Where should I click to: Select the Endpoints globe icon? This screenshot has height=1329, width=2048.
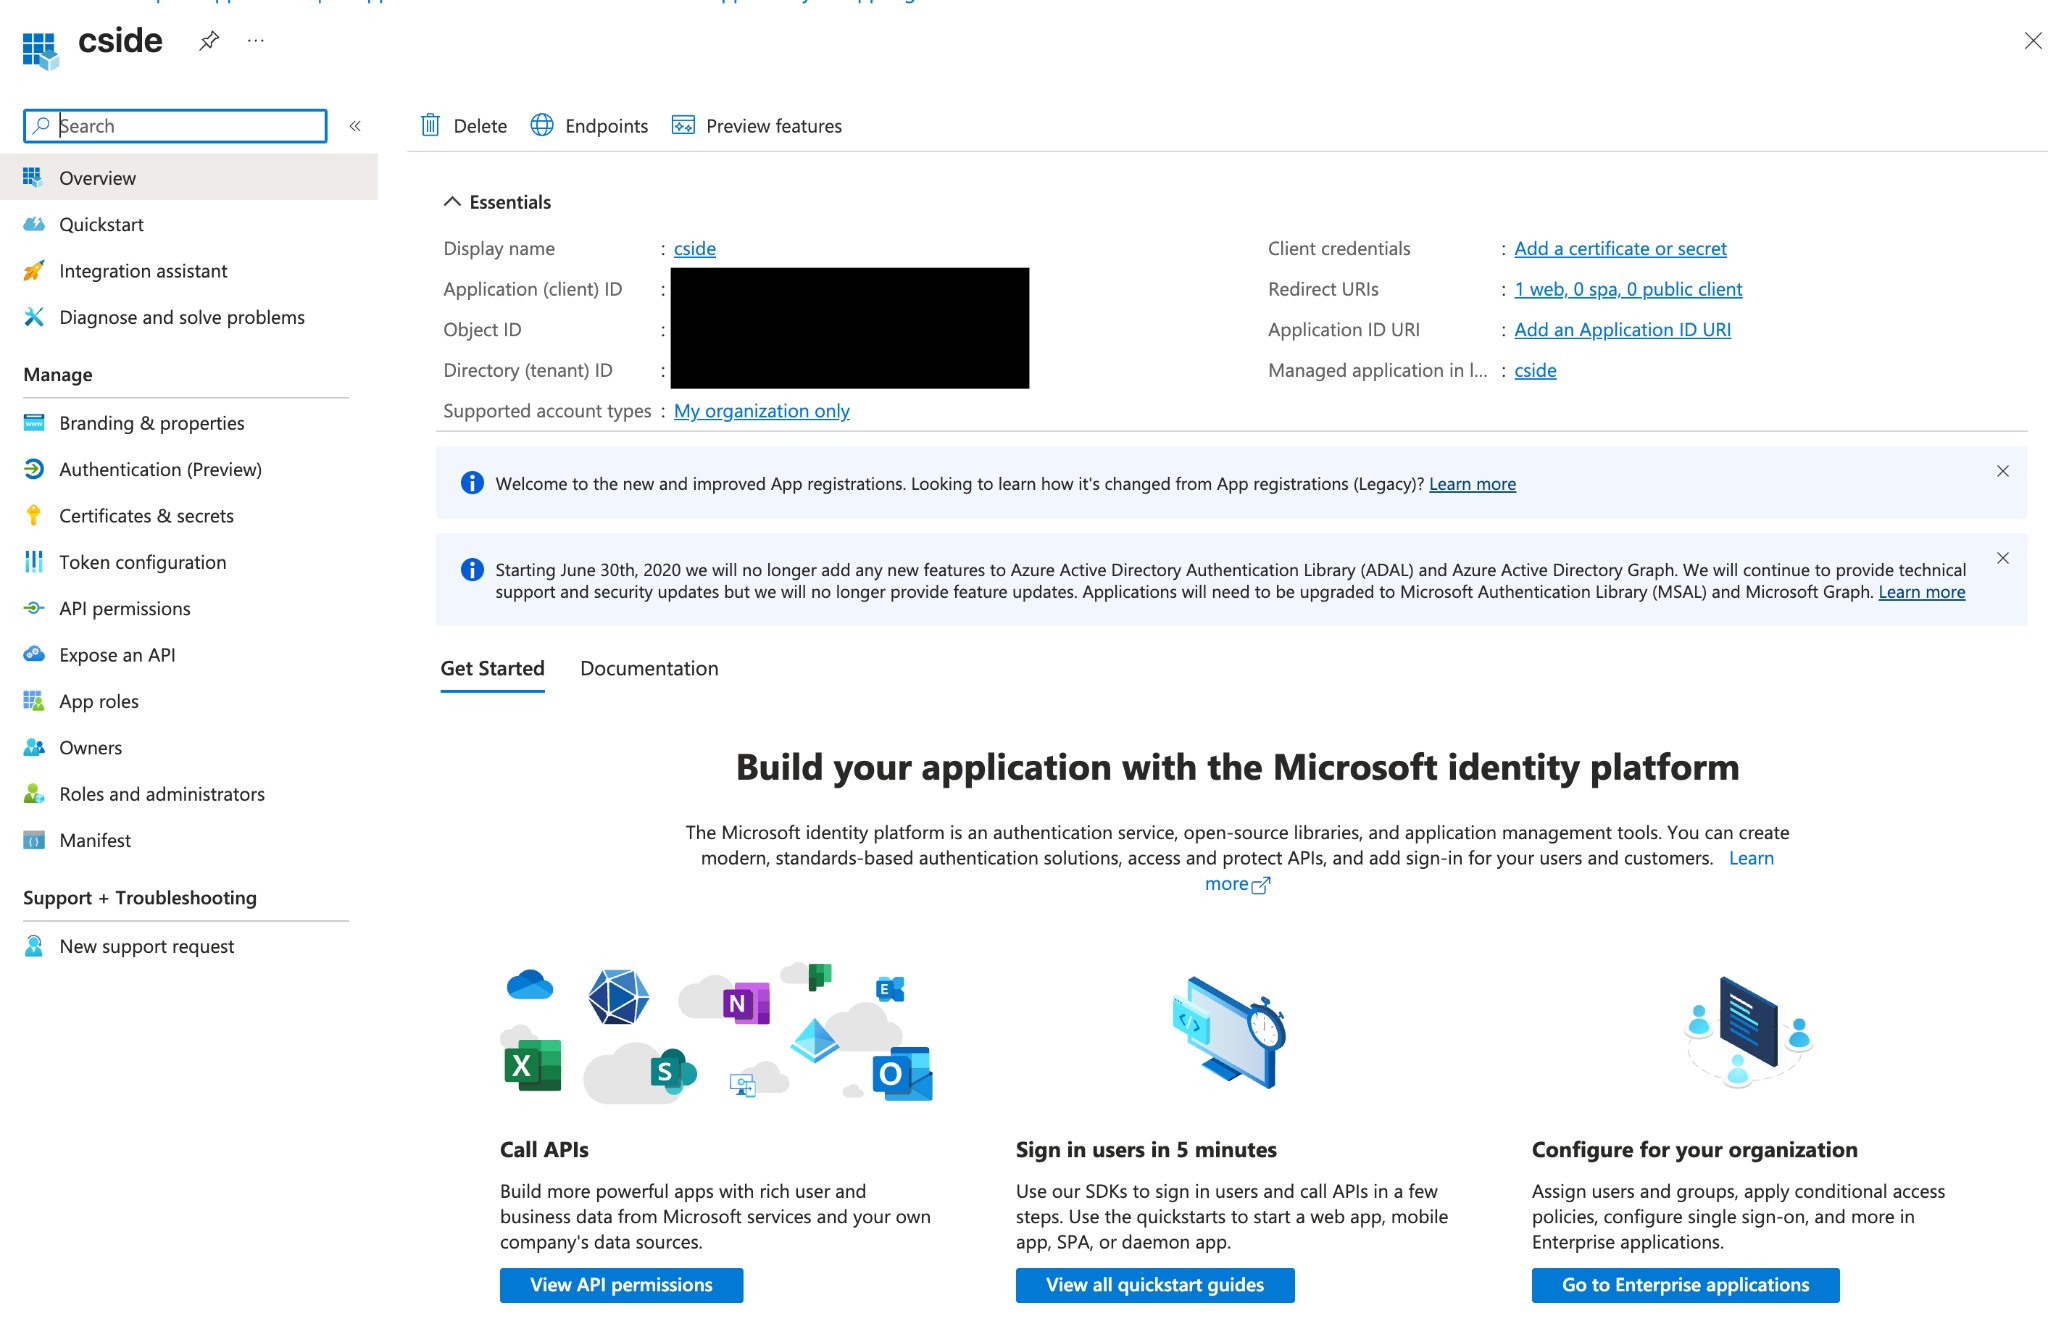[543, 125]
